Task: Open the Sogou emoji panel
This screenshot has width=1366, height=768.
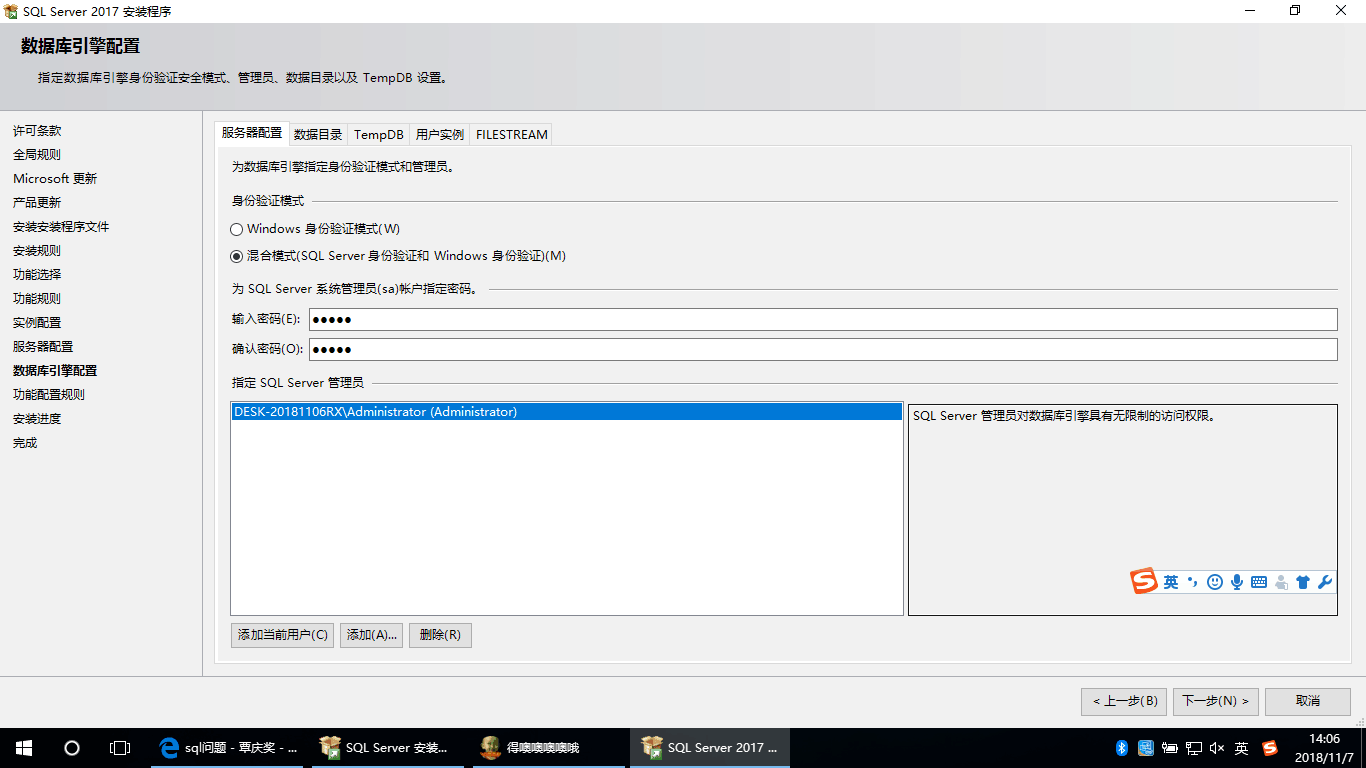Action: [x=1214, y=582]
